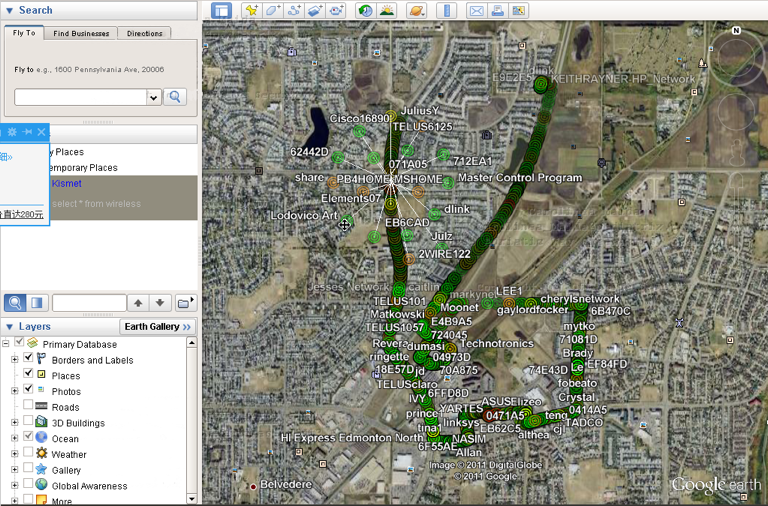
Task: Select the Temporary Places item
Action: pos(83,168)
